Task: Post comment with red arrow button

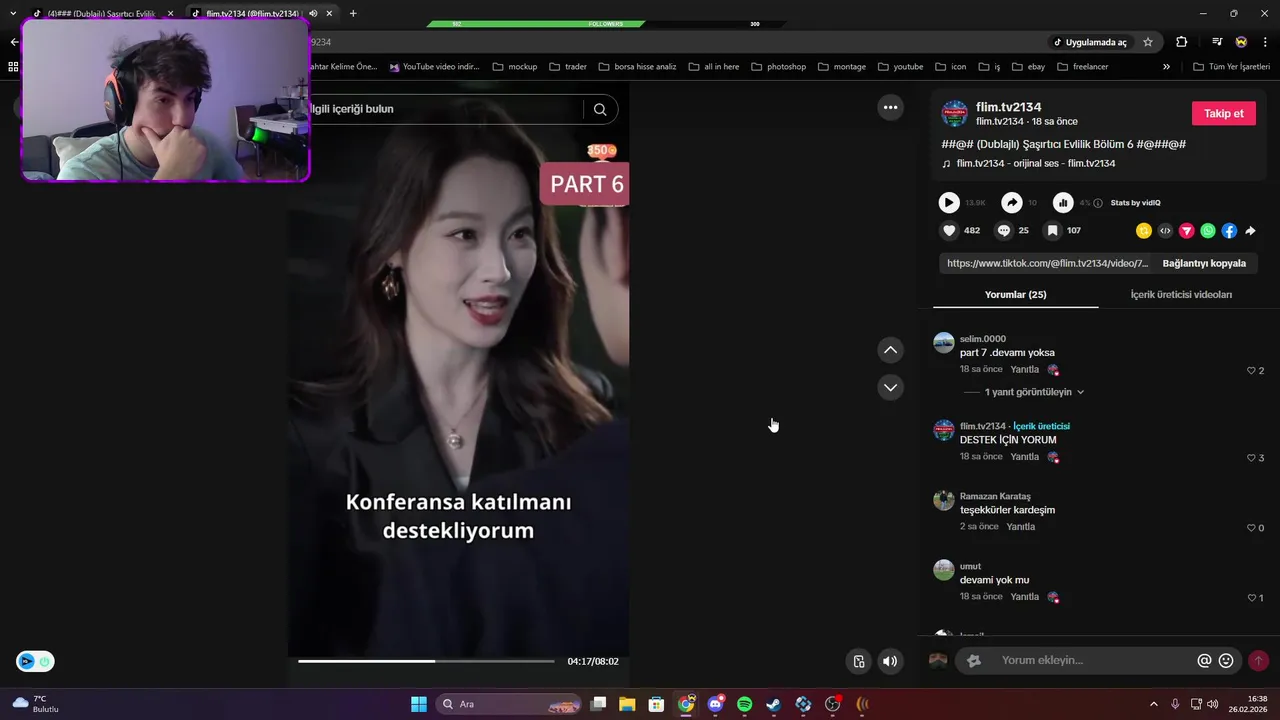Action: pyautogui.click(x=1259, y=660)
